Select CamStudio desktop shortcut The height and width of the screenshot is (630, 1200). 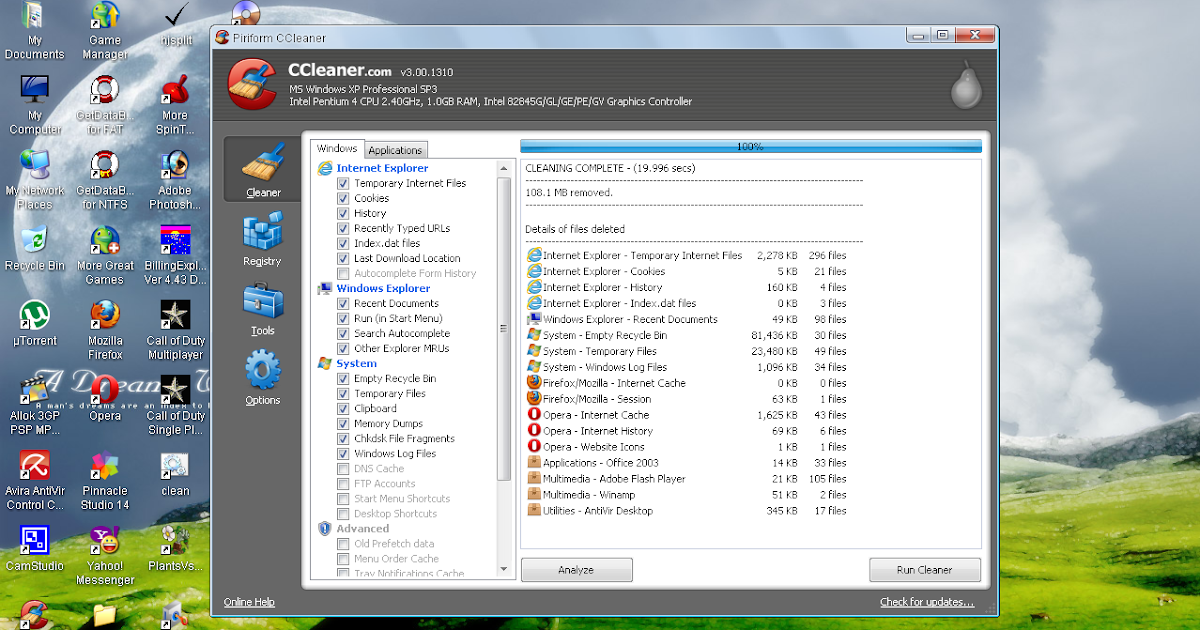point(35,549)
